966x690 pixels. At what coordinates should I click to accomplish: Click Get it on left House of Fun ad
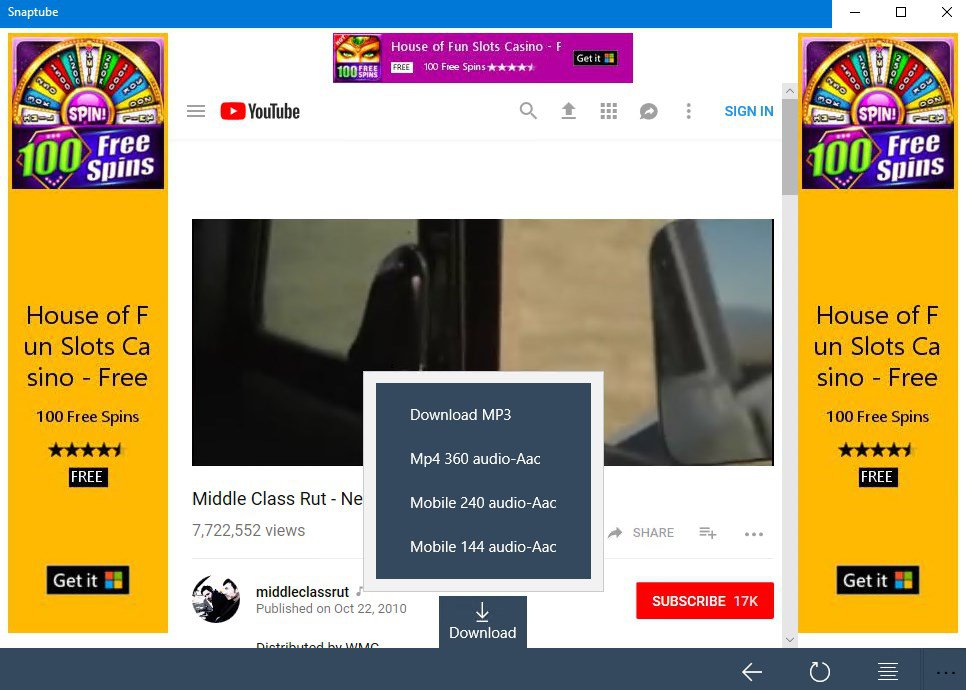(87, 580)
